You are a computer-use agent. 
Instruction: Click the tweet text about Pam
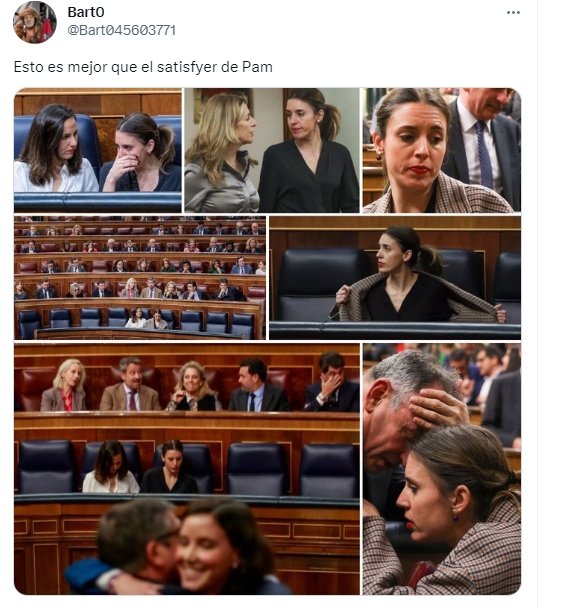click(143, 67)
